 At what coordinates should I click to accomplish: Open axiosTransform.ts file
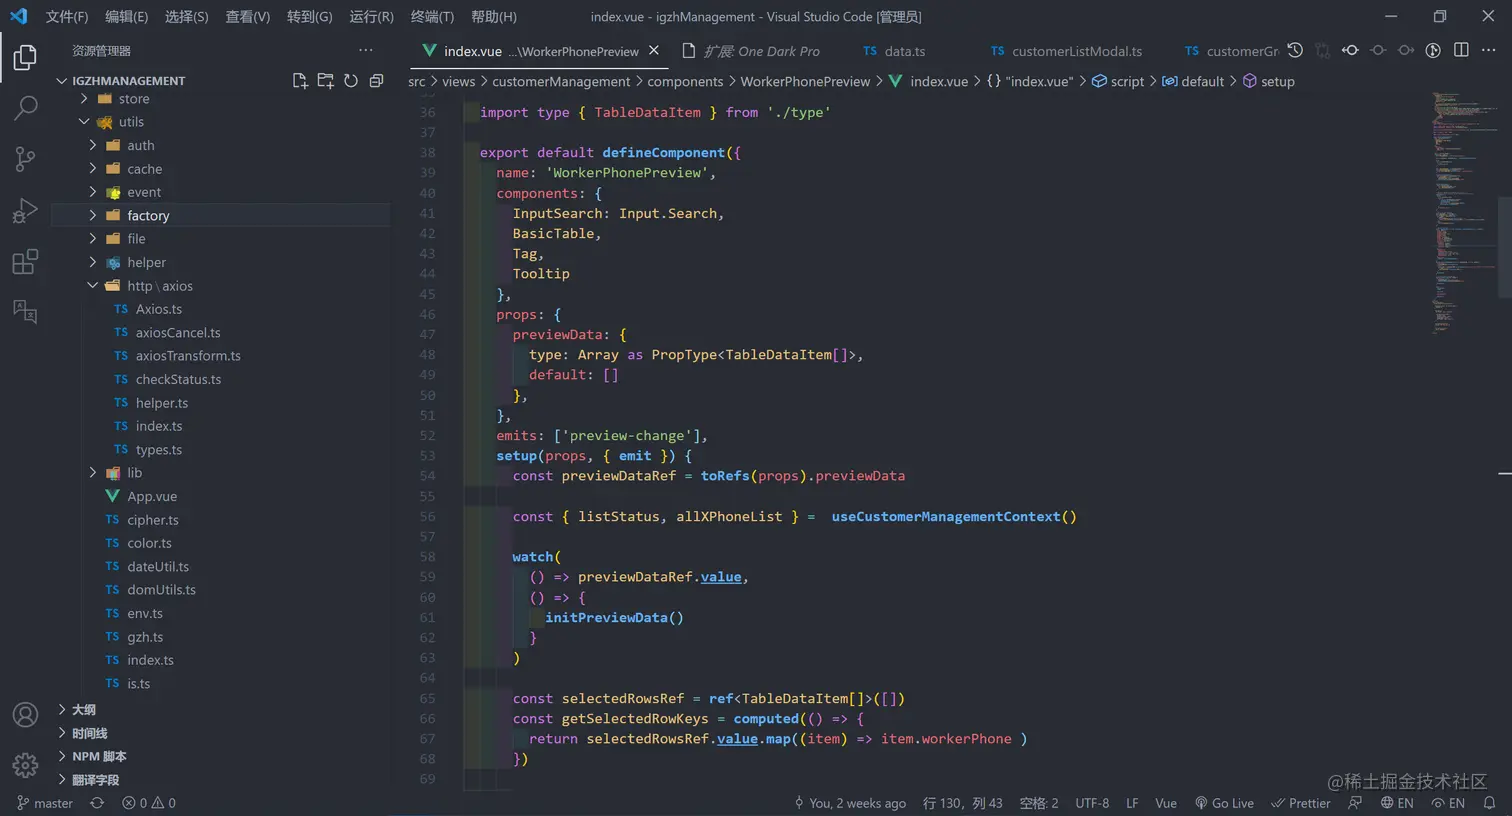click(x=188, y=356)
